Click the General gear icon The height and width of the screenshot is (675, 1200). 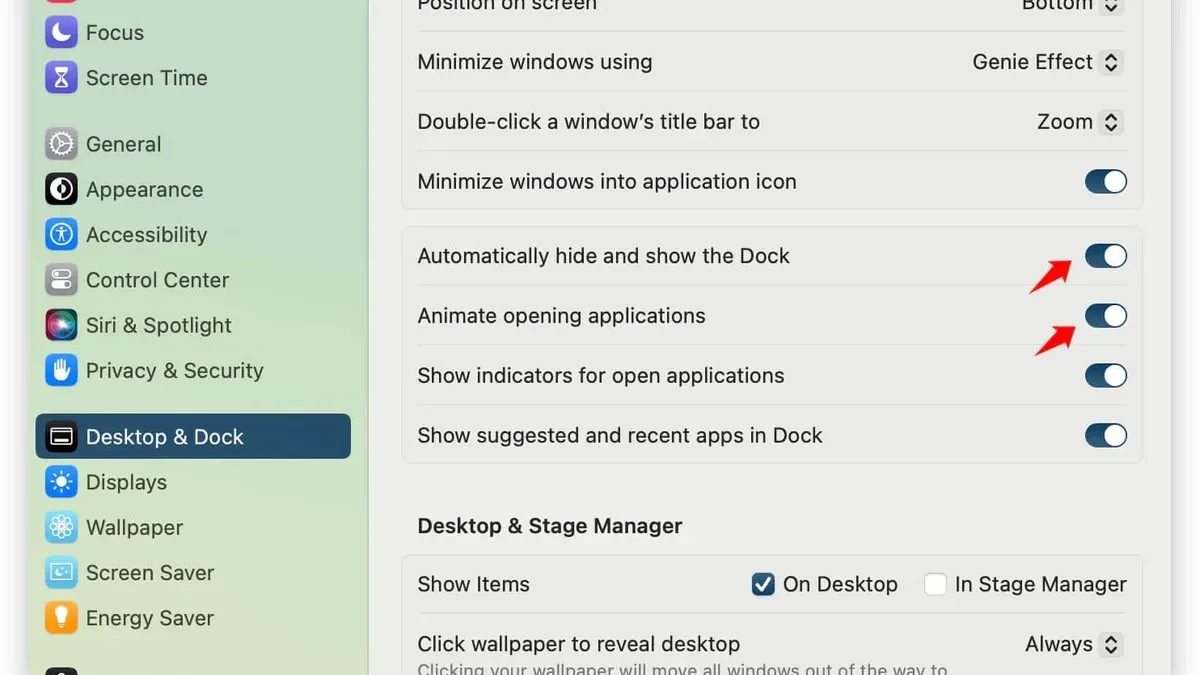click(61, 144)
